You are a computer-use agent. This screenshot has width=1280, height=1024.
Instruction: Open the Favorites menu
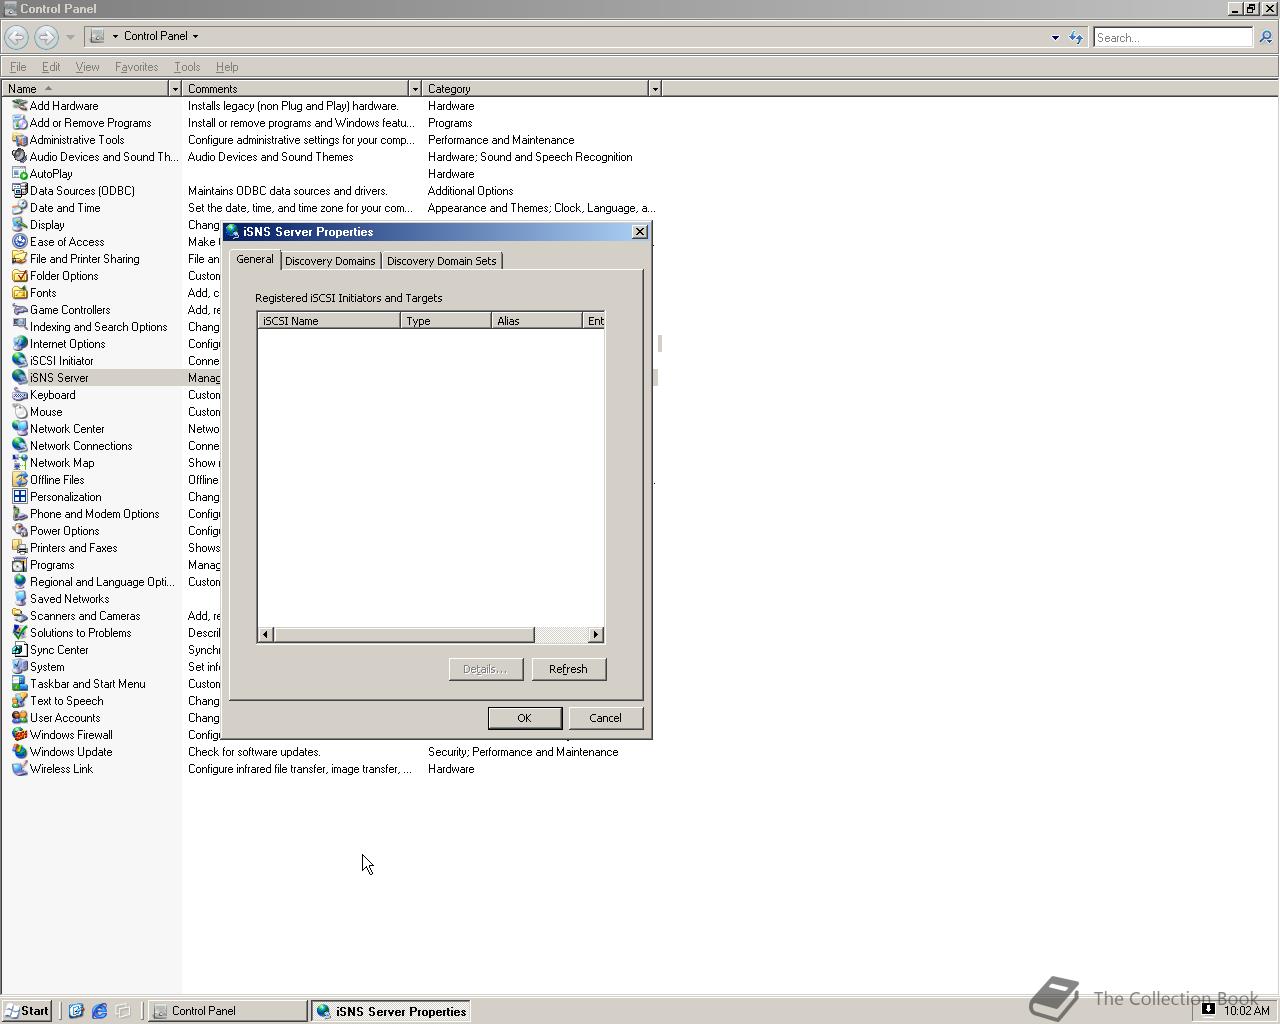coord(136,67)
